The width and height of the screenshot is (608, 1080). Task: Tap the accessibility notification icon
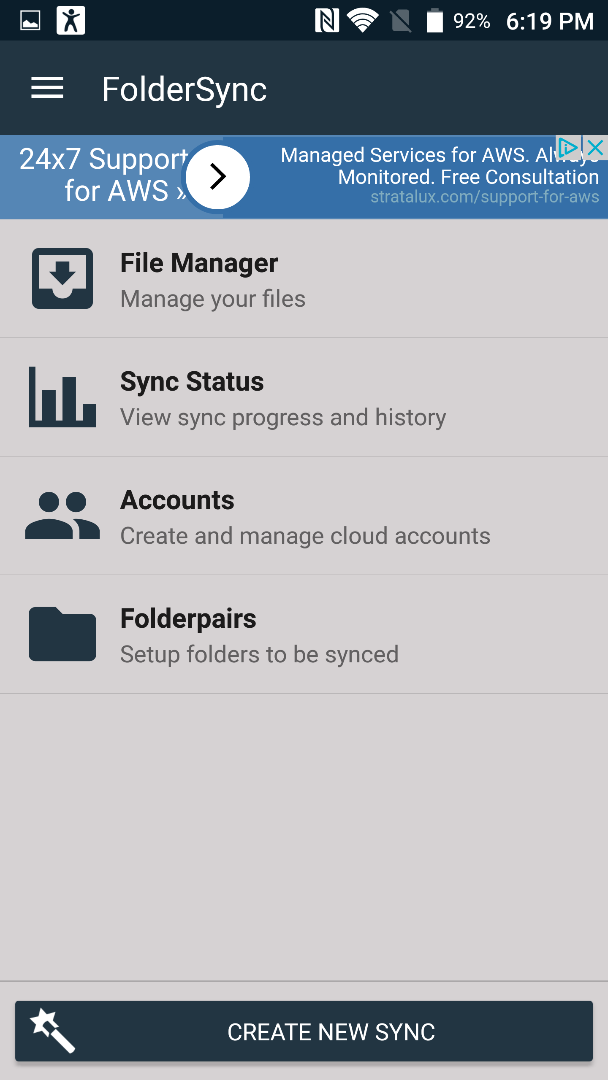click(70, 21)
